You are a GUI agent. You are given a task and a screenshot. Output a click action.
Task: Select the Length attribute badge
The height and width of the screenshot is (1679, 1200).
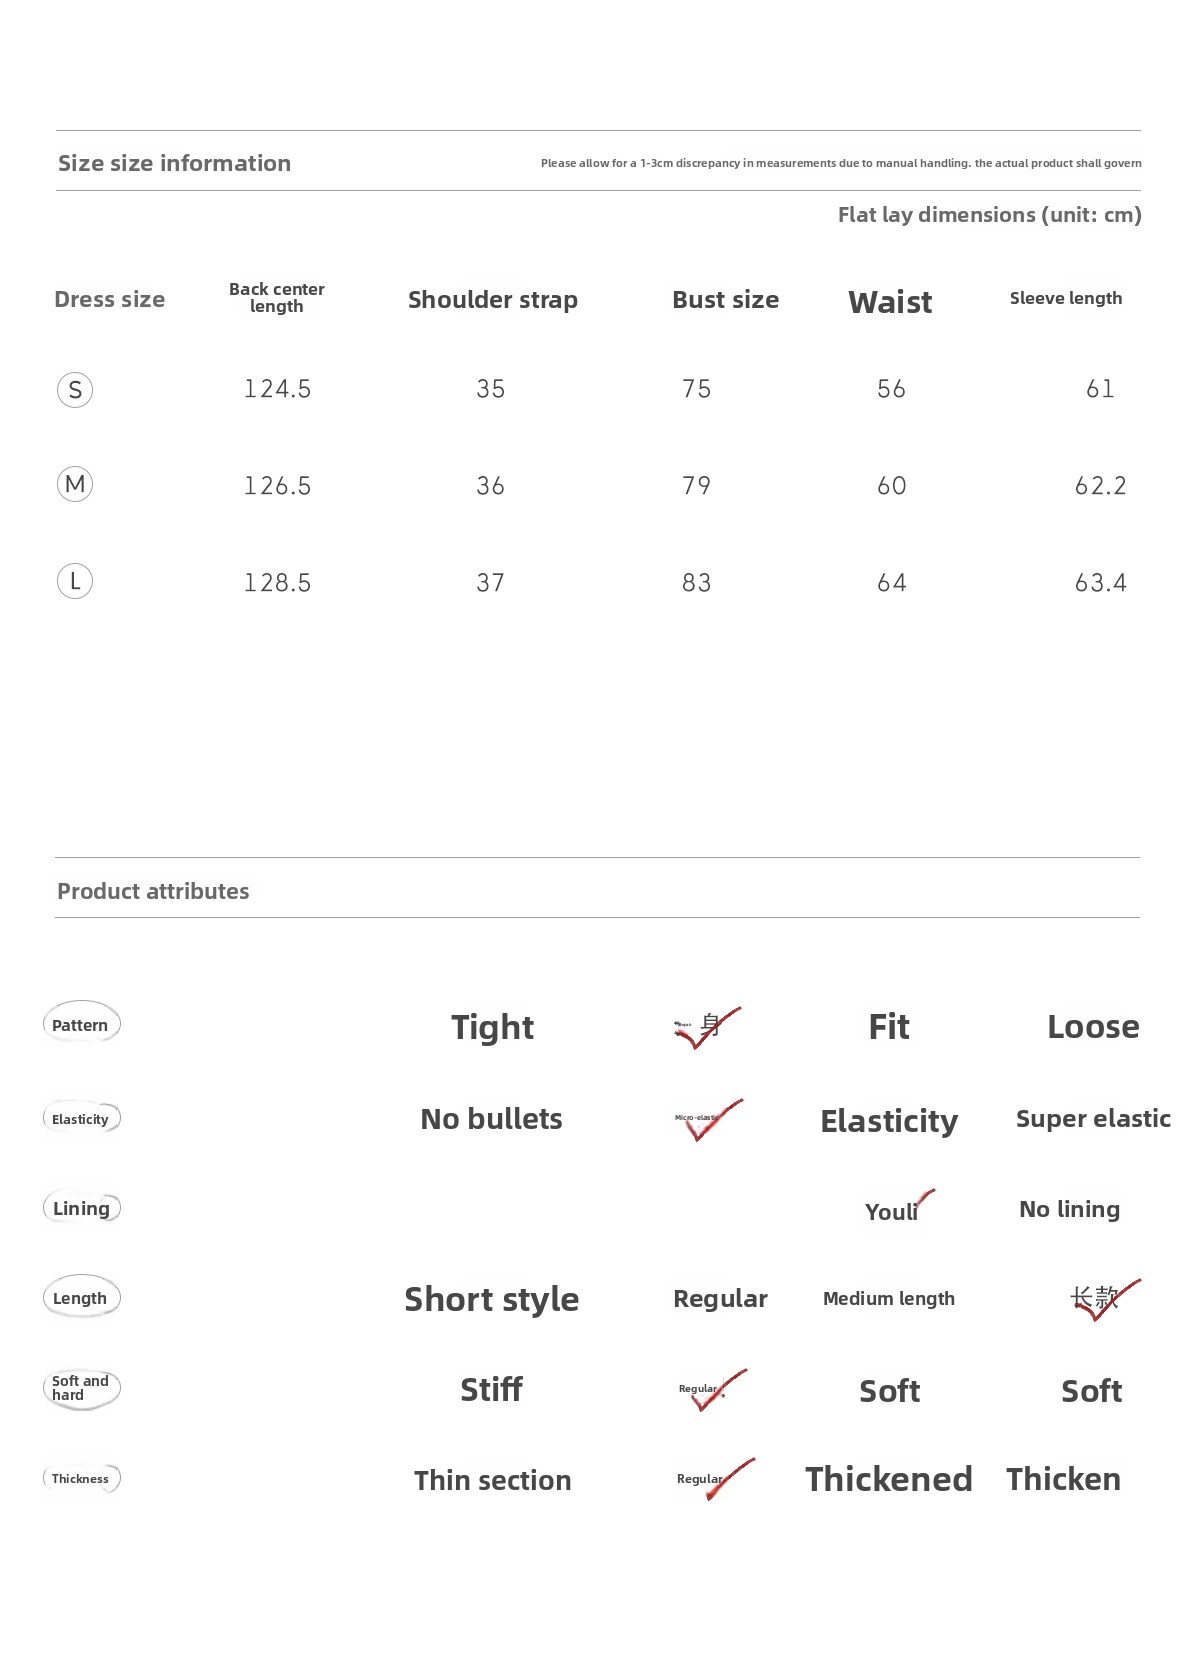(x=81, y=1298)
